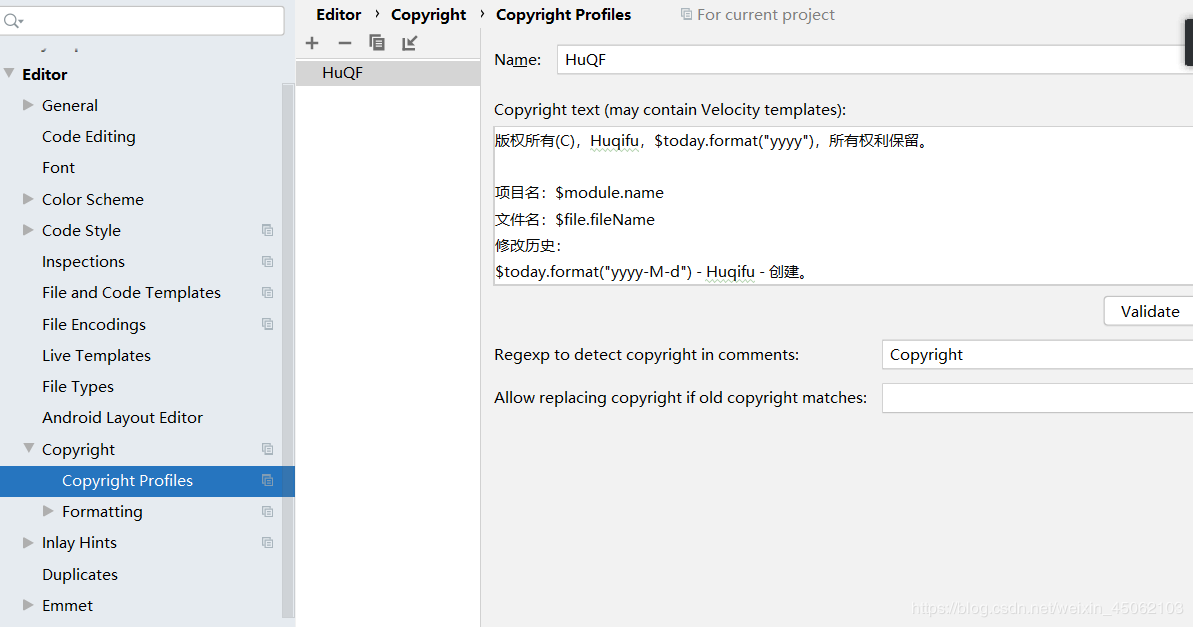This screenshot has width=1193, height=627.
Task: Expand the General tree node
Action: tap(28, 105)
